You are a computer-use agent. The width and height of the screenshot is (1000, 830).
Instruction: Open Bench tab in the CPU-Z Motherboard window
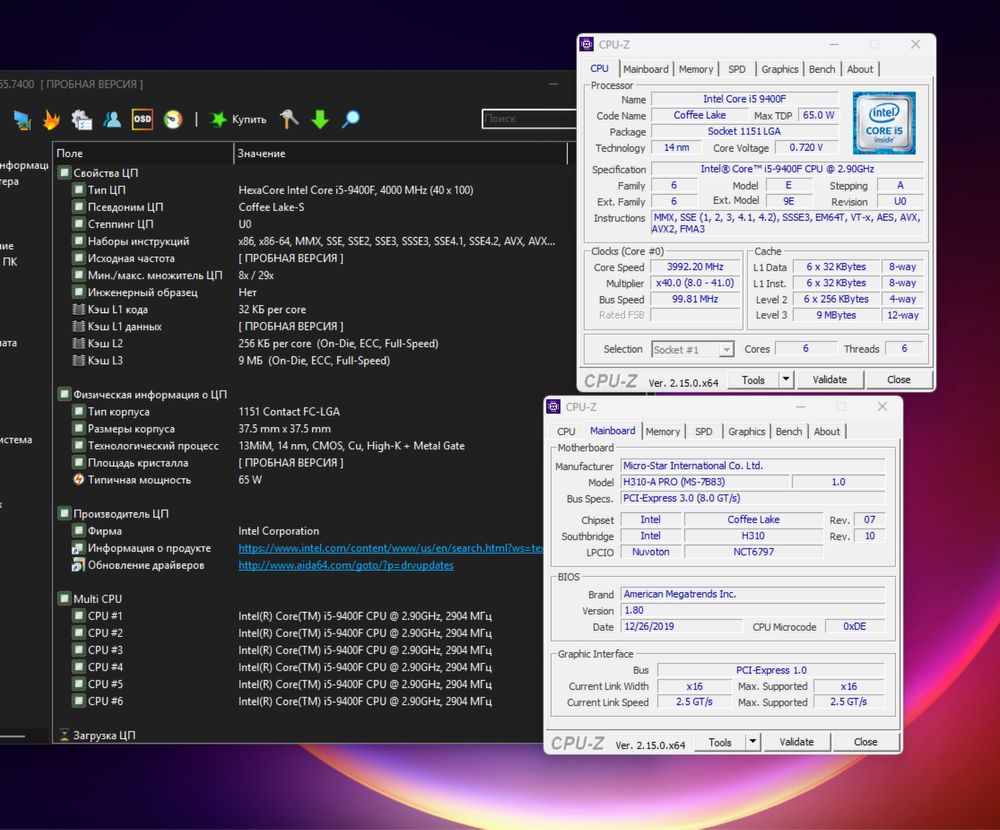(789, 431)
